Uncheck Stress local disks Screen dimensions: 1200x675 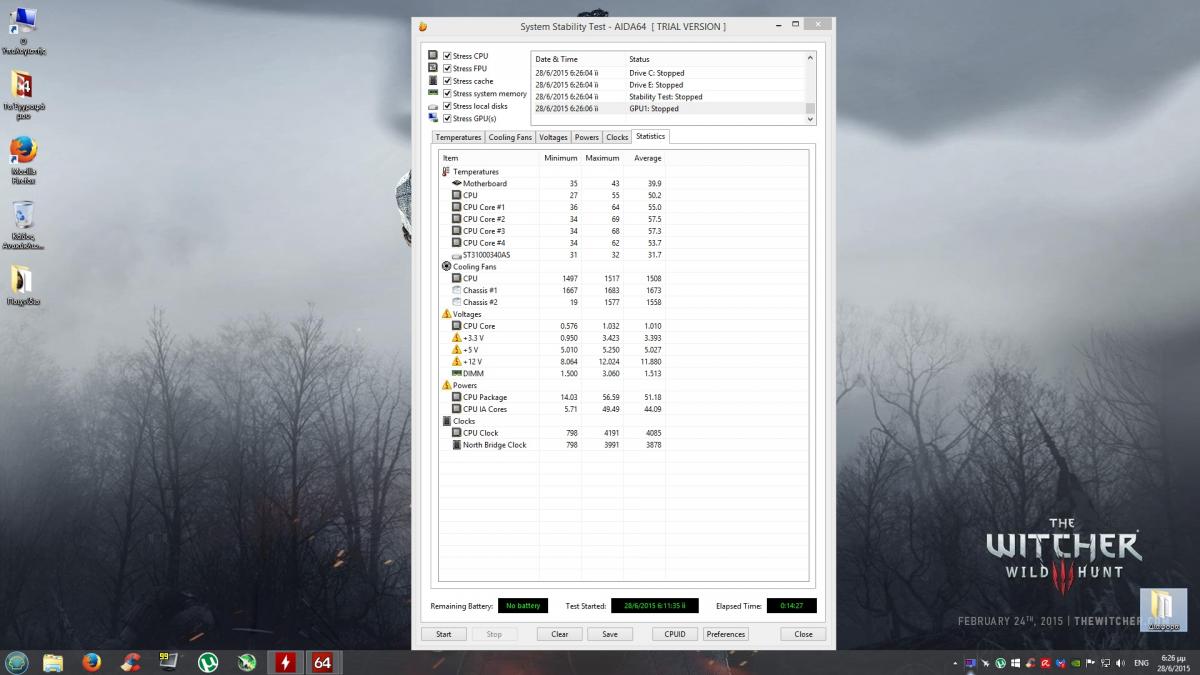point(447,106)
